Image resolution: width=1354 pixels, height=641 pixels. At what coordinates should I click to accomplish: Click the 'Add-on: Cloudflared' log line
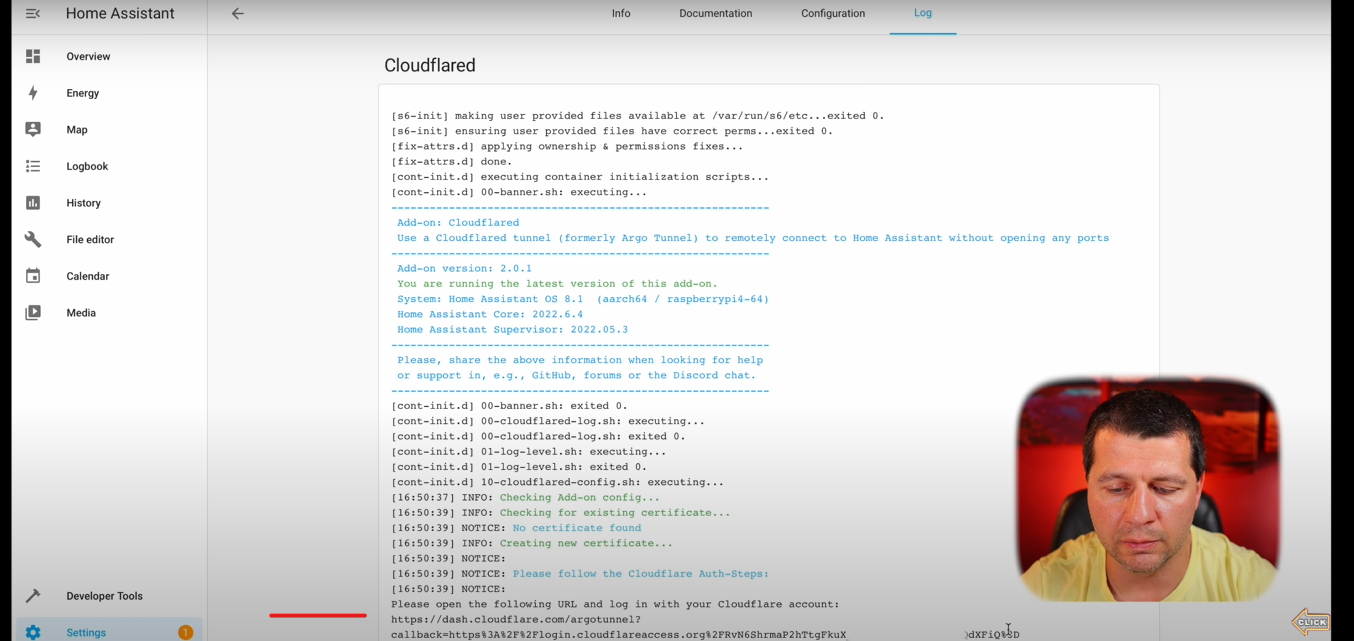click(458, 223)
